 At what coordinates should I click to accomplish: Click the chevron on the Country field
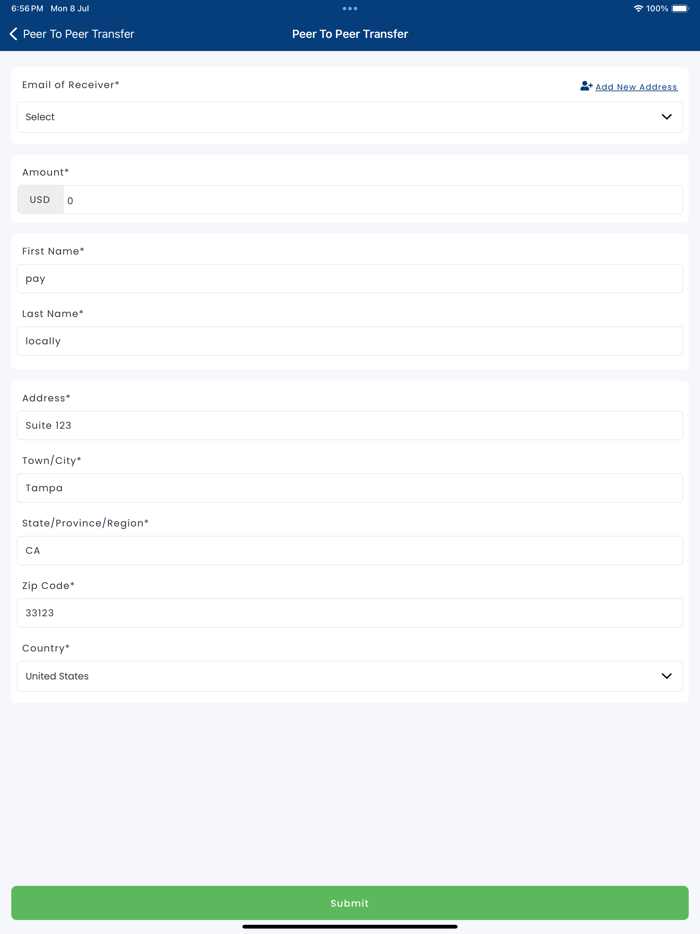[x=666, y=676]
